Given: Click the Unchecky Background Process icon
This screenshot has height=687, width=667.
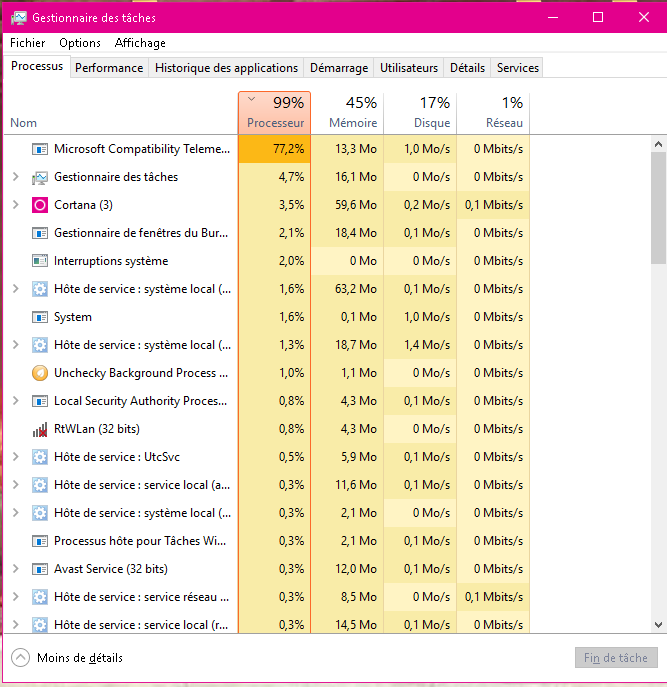Looking at the screenshot, I should pos(40,373).
